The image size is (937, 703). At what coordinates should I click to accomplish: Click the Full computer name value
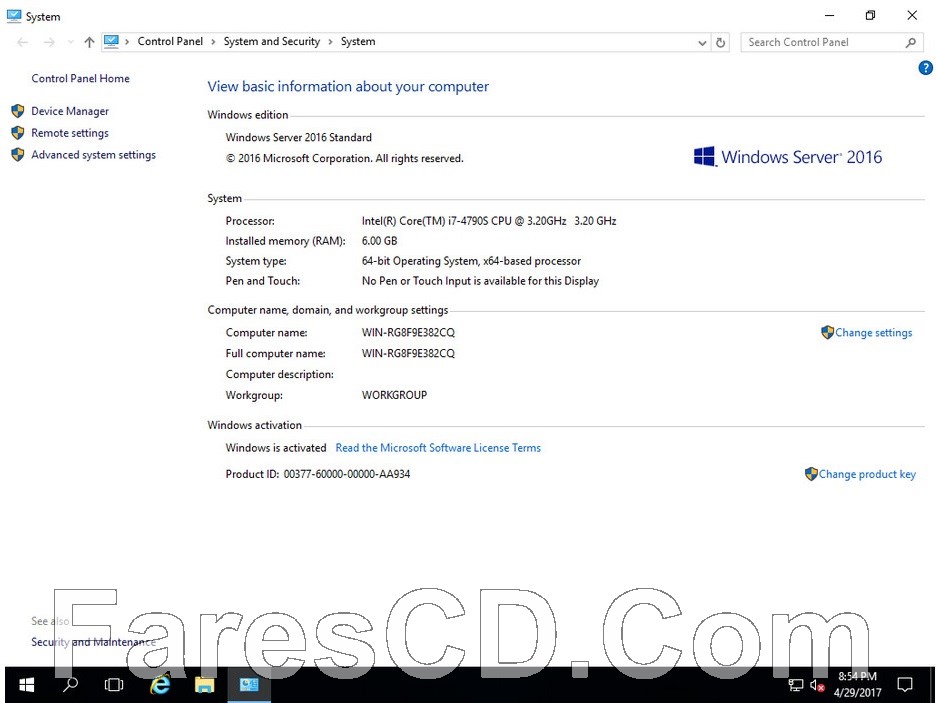pyautogui.click(x=408, y=353)
